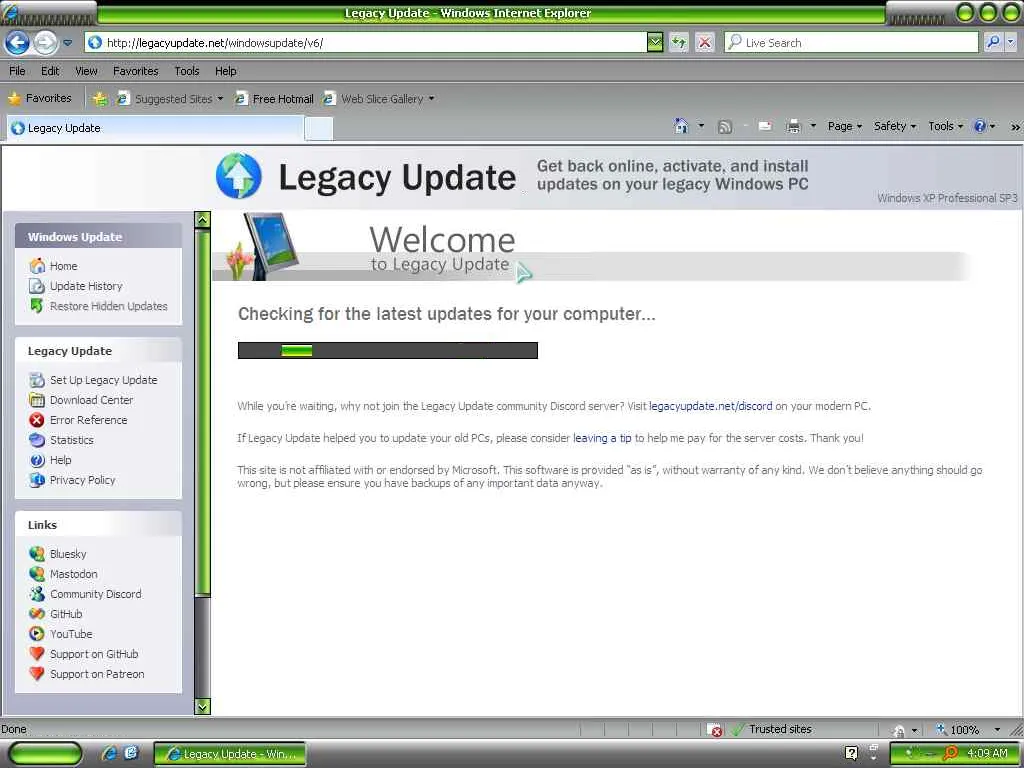The height and width of the screenshot is (768, 1024).
Task: Open the Edit menu
Action: 50,71
